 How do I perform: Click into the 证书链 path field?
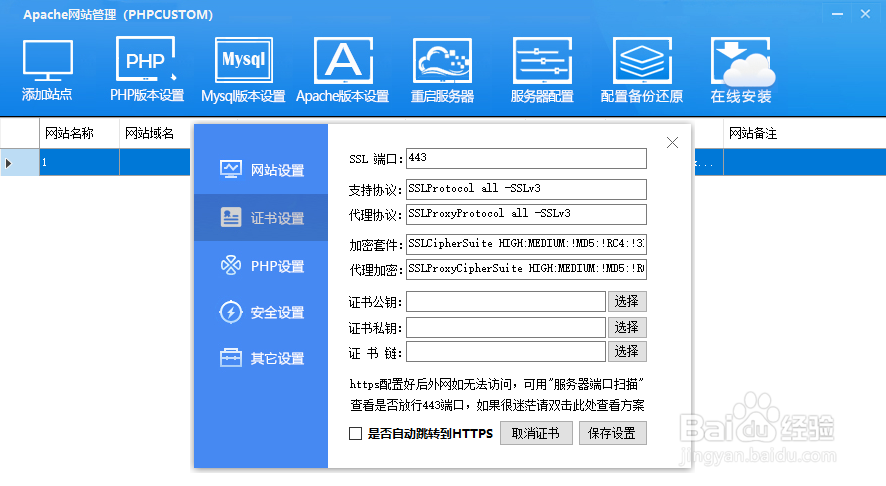pyautogui.click(x=506, y=352)
